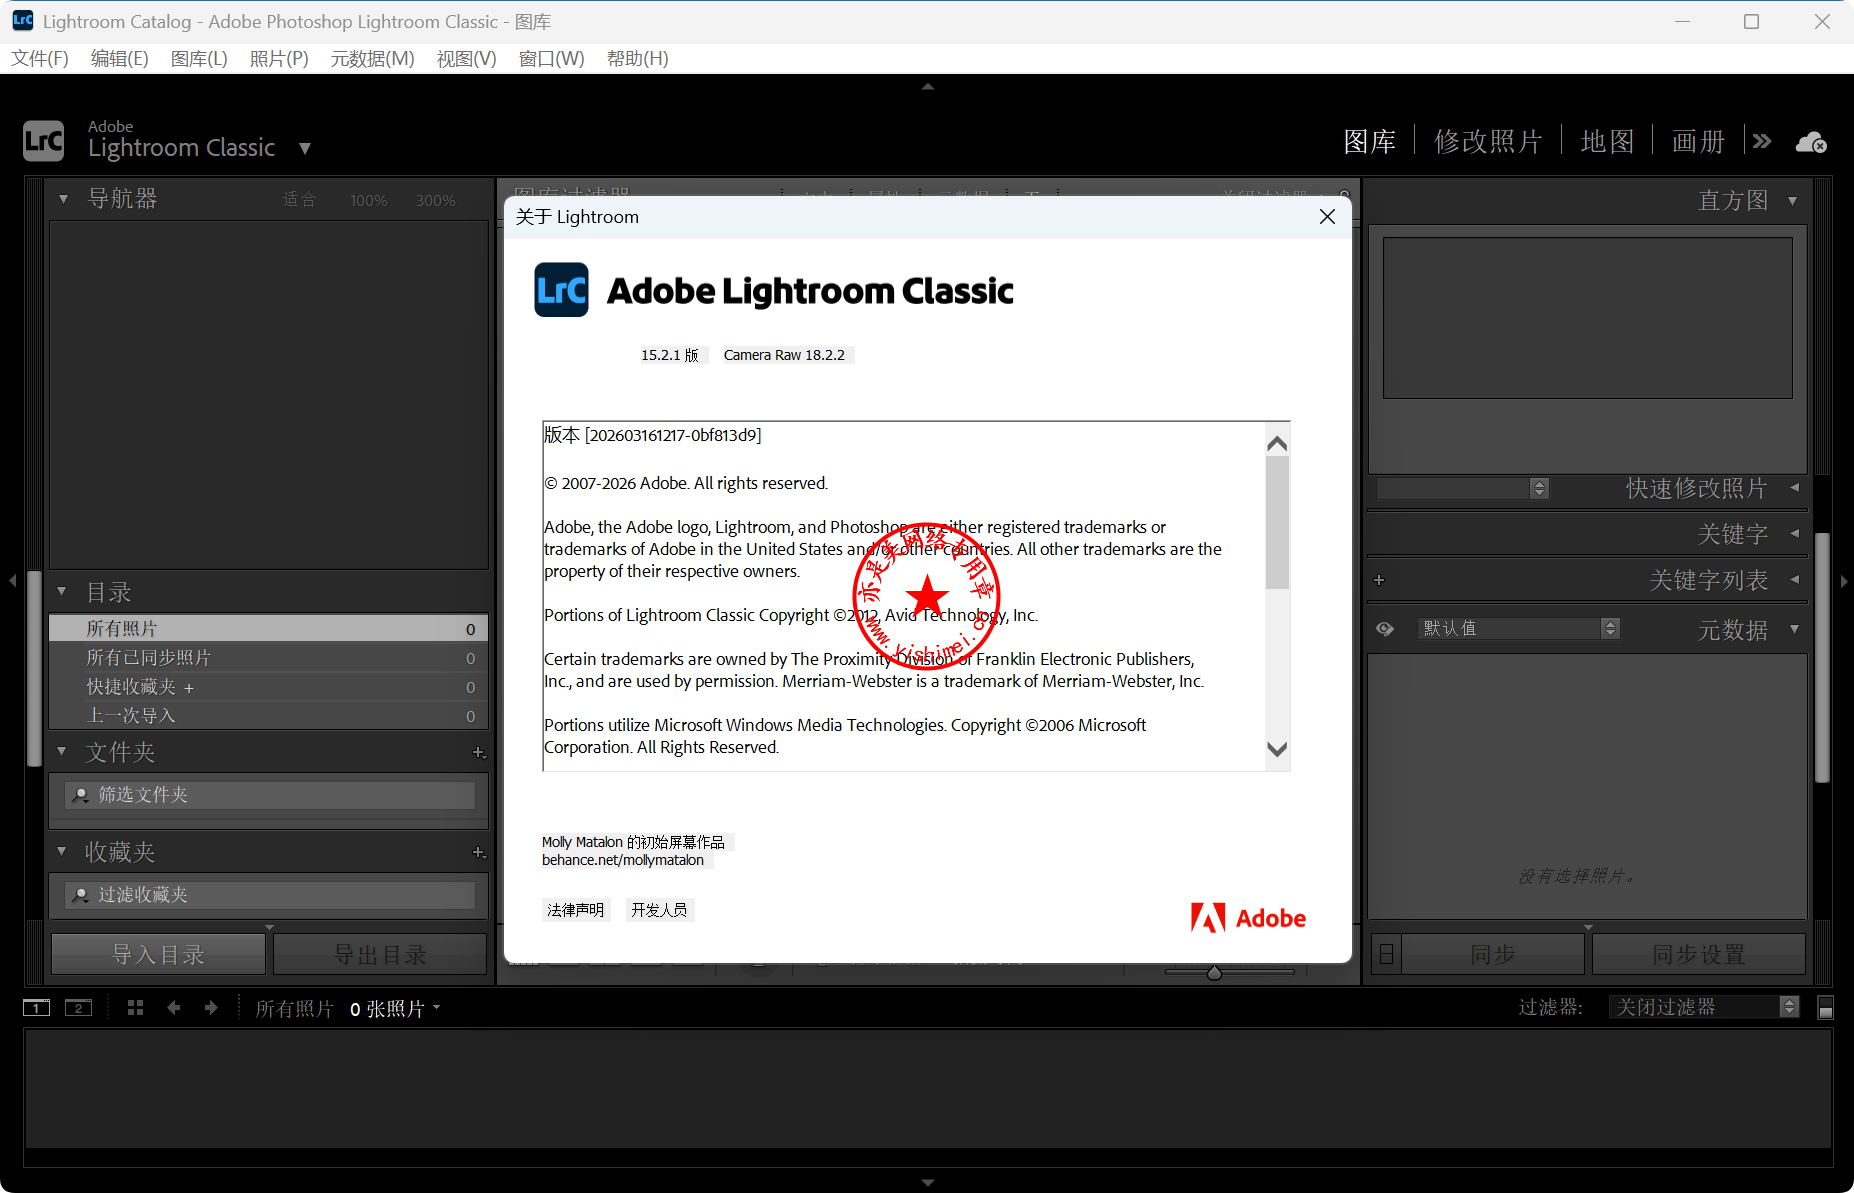The image size is (1854, 1193).
Task: Click the up arrow of credits scrollbar
Action: click(1277, 443)
